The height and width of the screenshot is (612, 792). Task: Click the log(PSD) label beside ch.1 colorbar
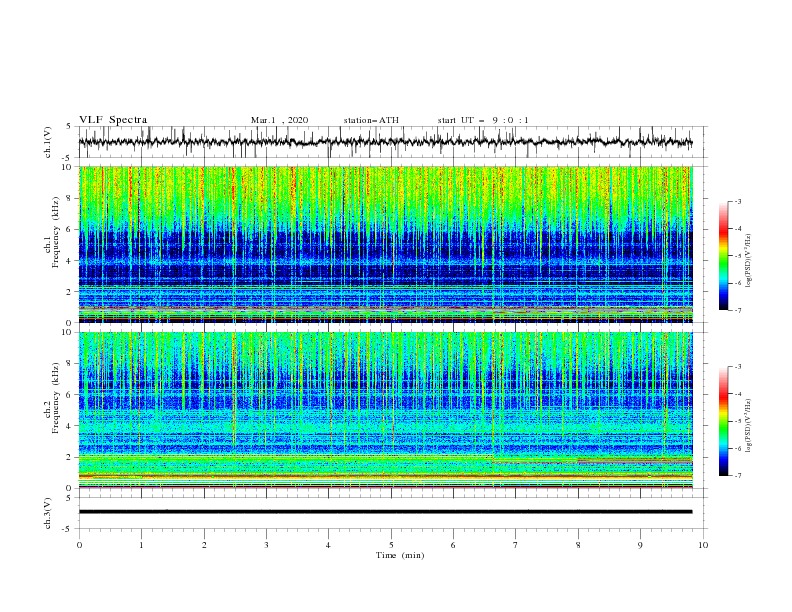coord(750,261)
